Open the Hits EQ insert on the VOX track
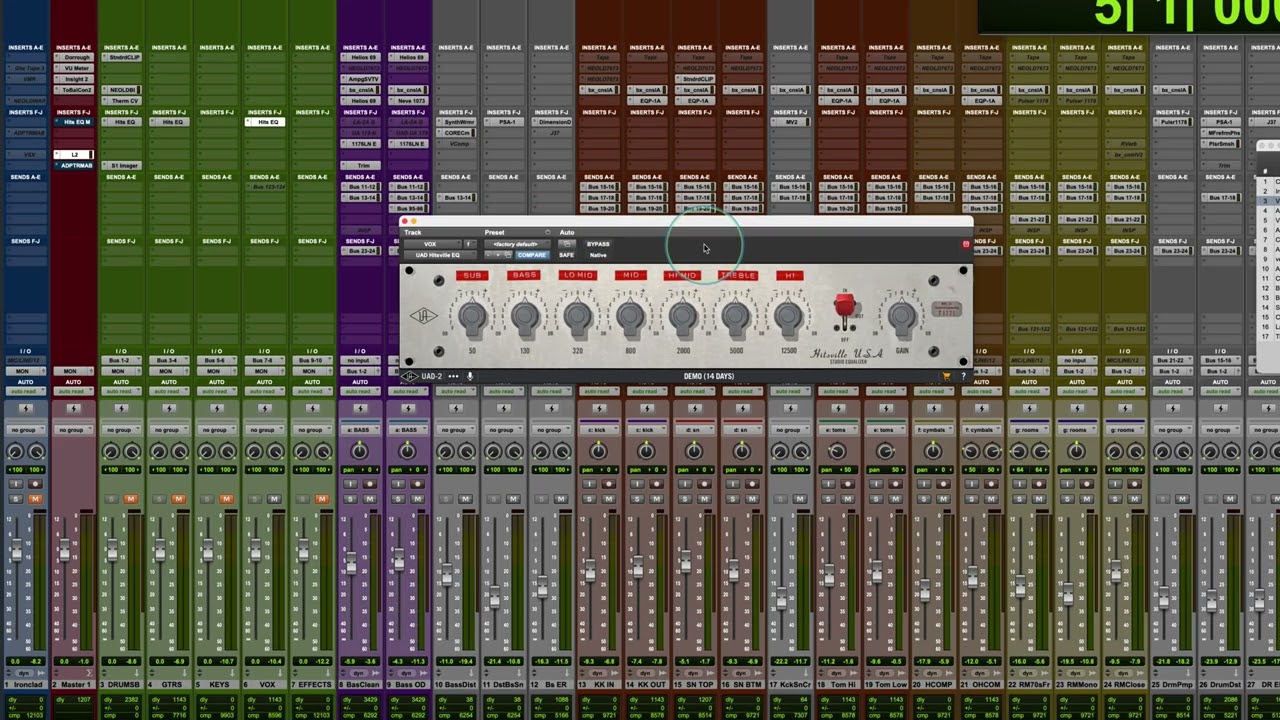 (x=265, y=122)
